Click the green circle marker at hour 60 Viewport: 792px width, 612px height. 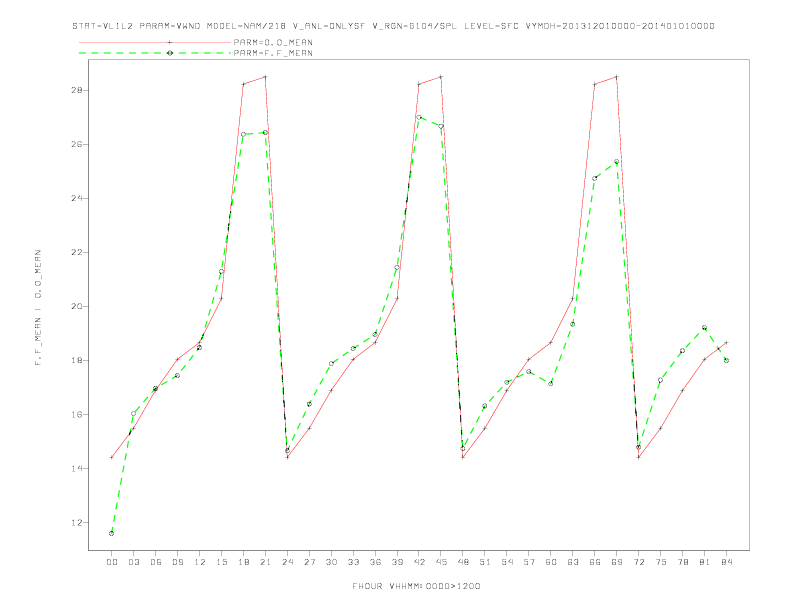coord(551,384)
